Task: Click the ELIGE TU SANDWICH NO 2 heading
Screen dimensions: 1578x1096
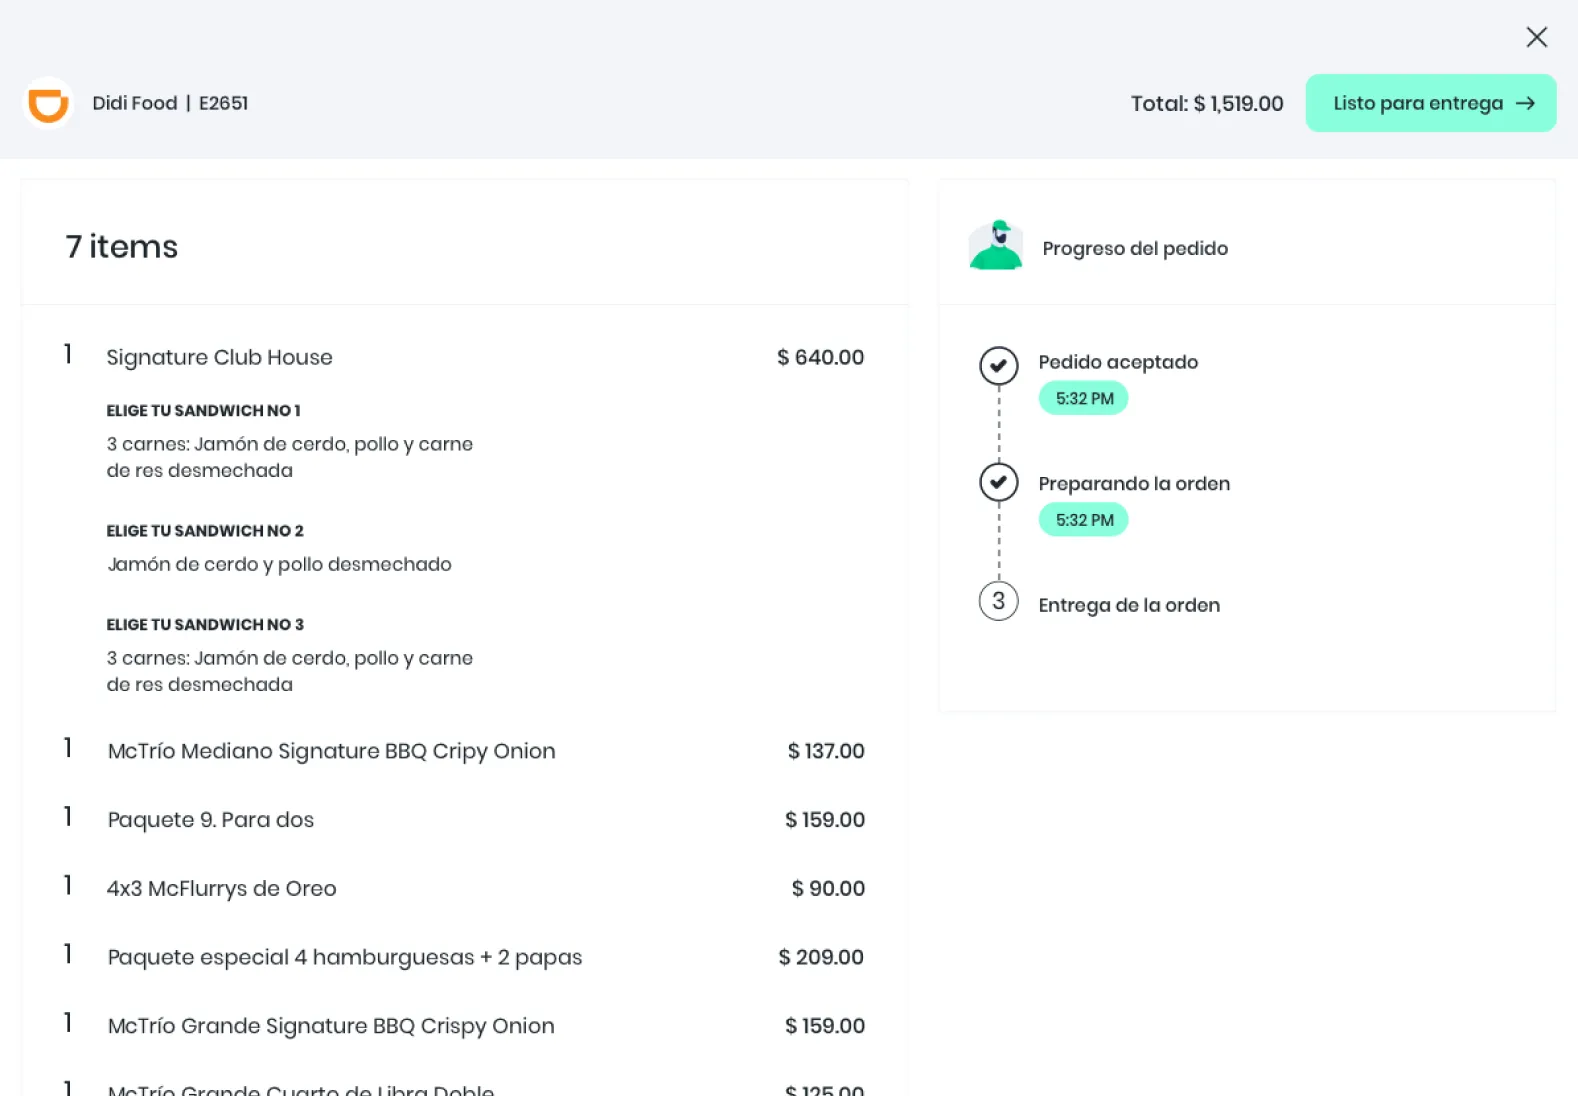Action: tap(205, 531)
